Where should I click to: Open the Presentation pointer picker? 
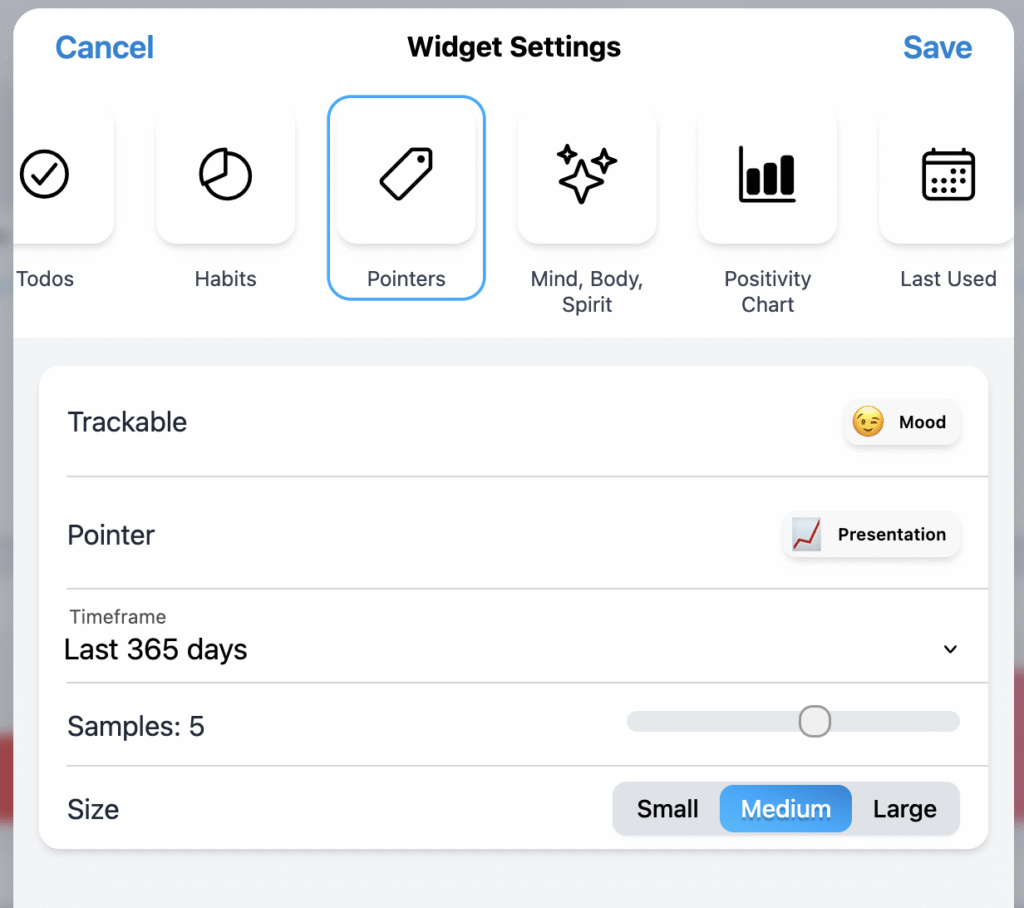tap(871, 534)
